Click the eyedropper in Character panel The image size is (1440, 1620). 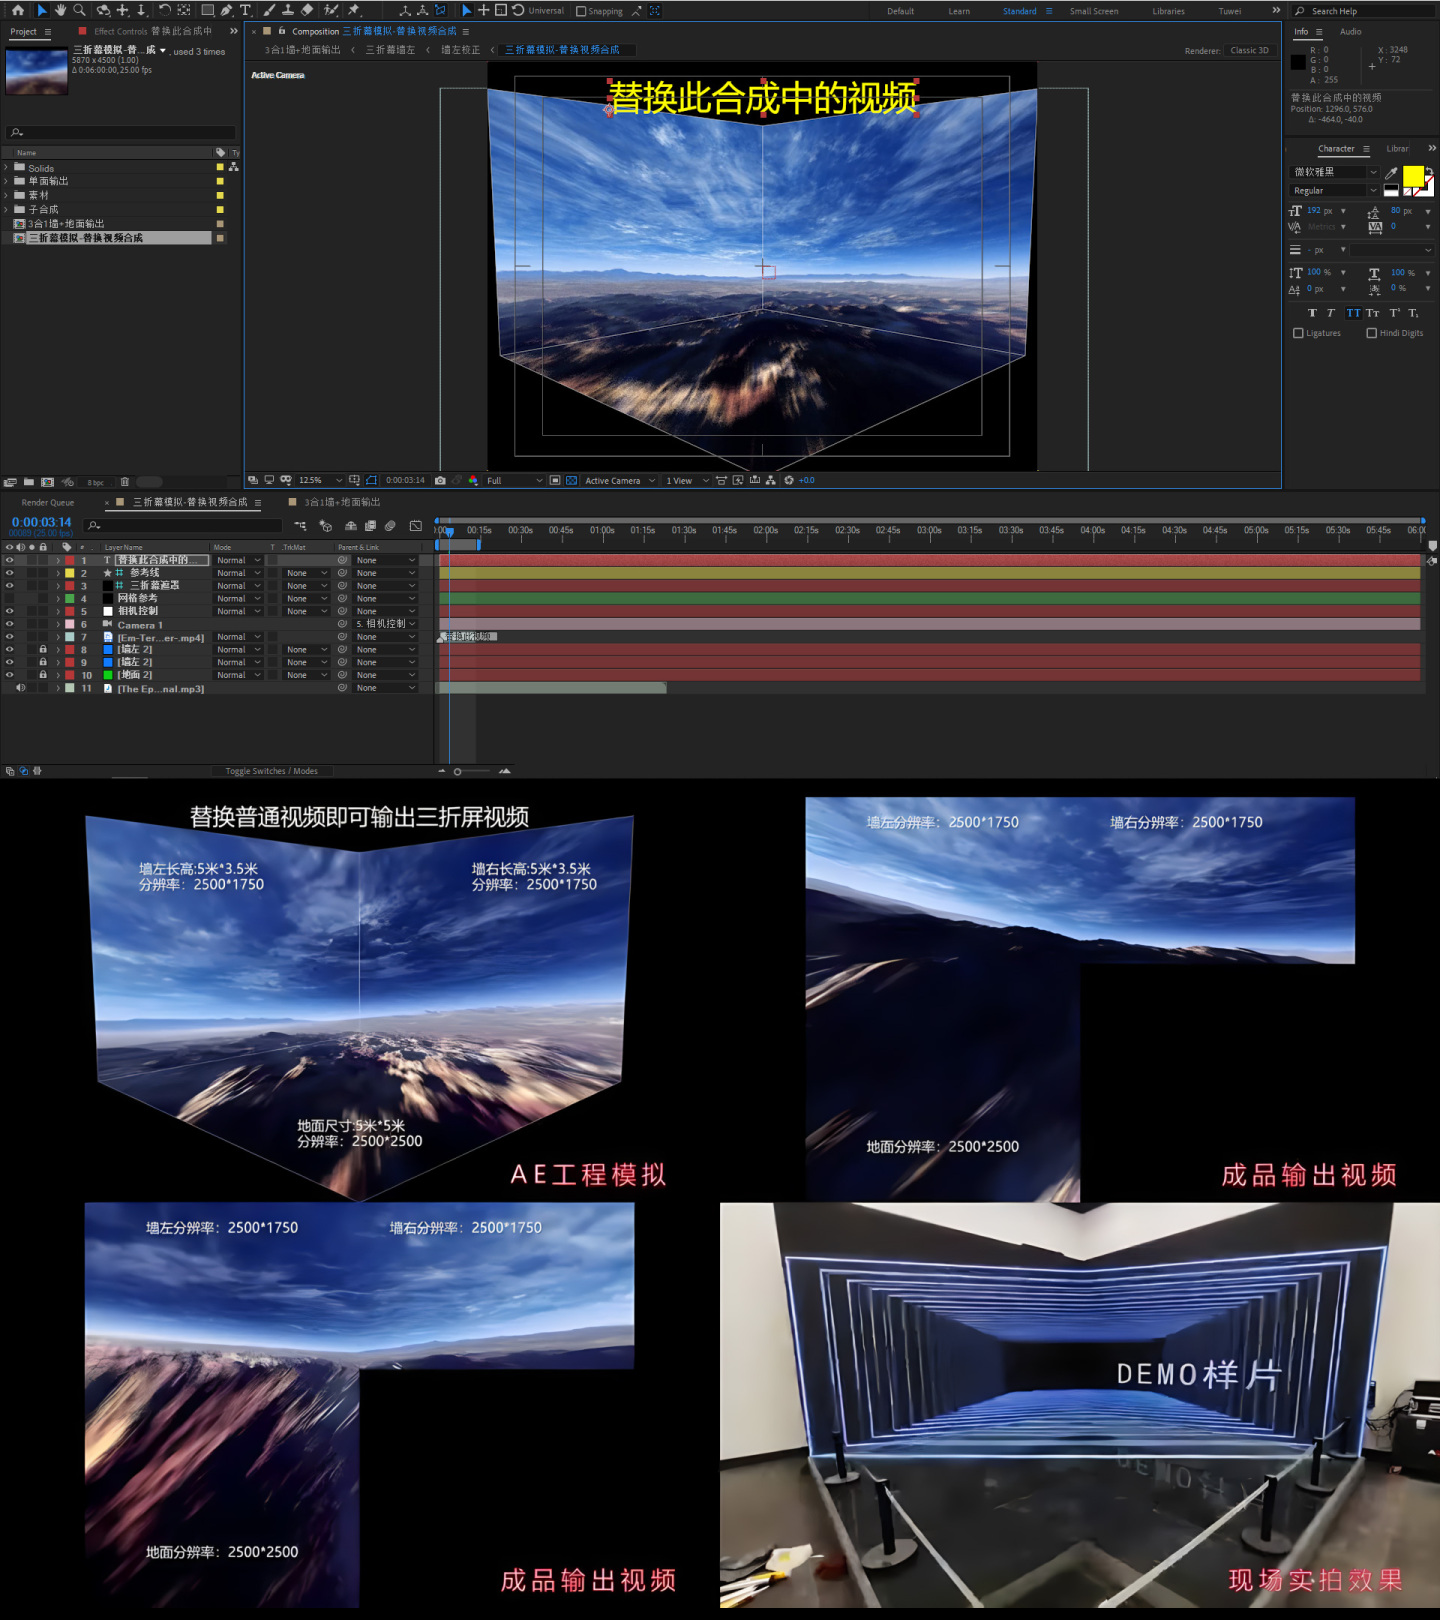tap(1391, 173)
